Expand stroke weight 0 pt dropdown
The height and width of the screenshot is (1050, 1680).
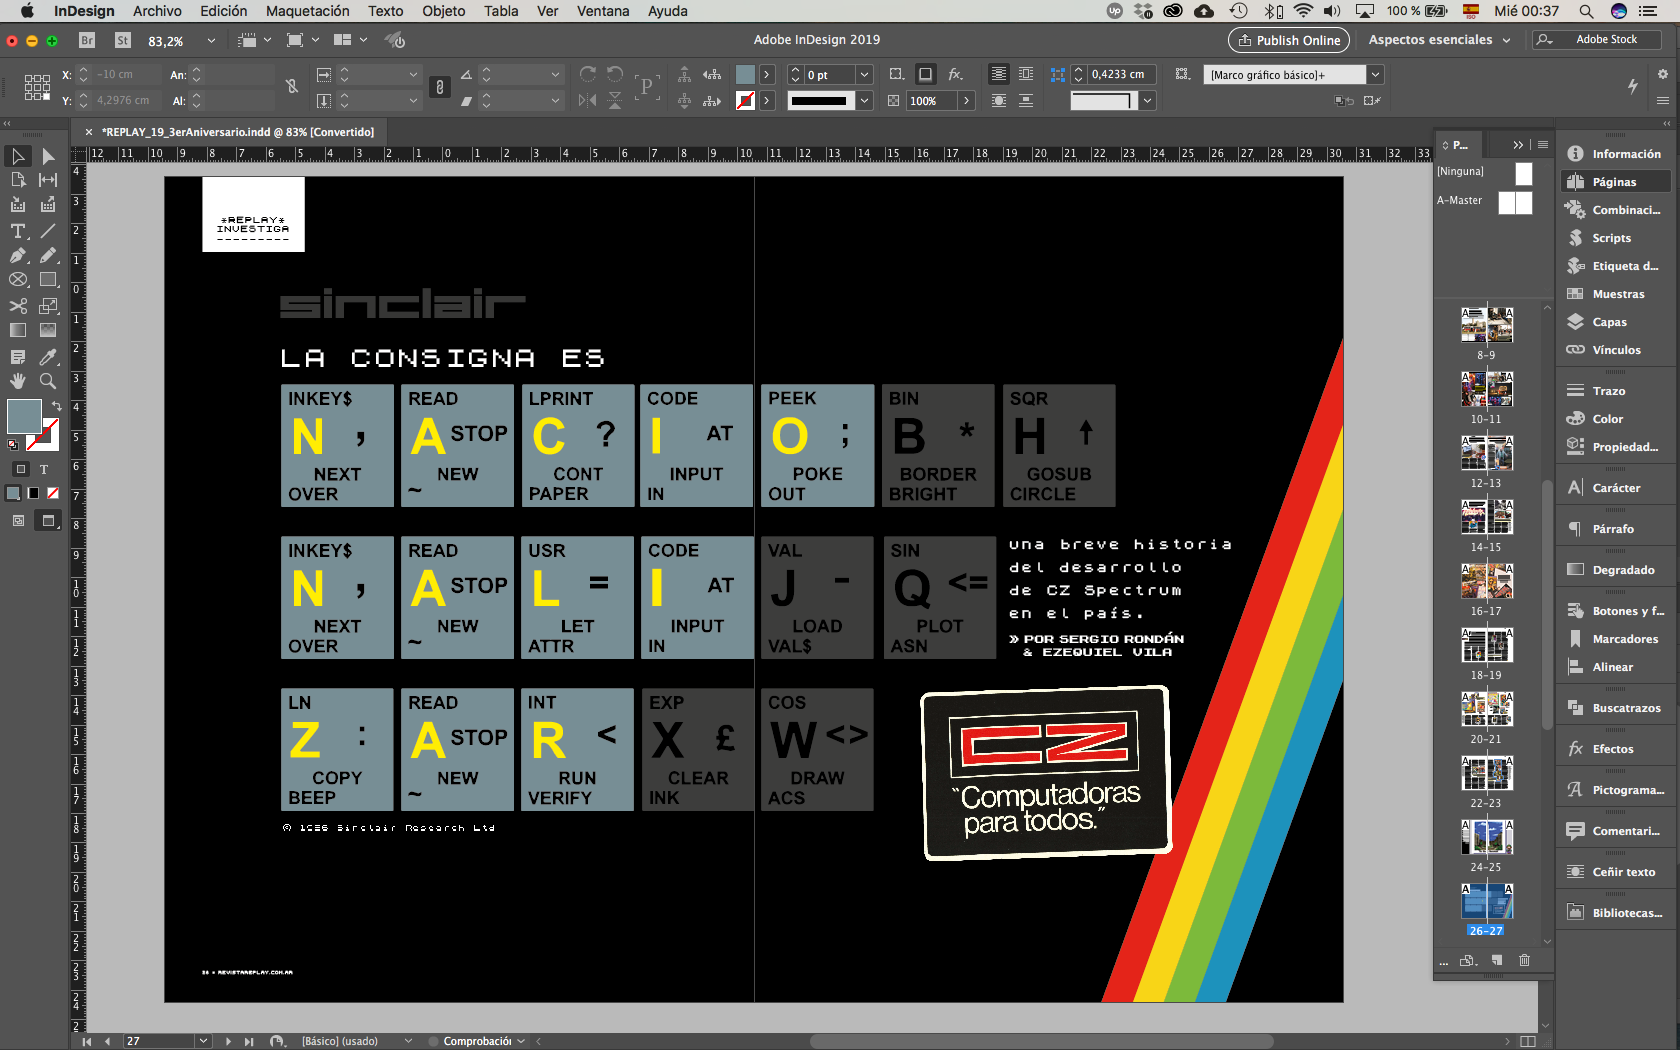864,75
